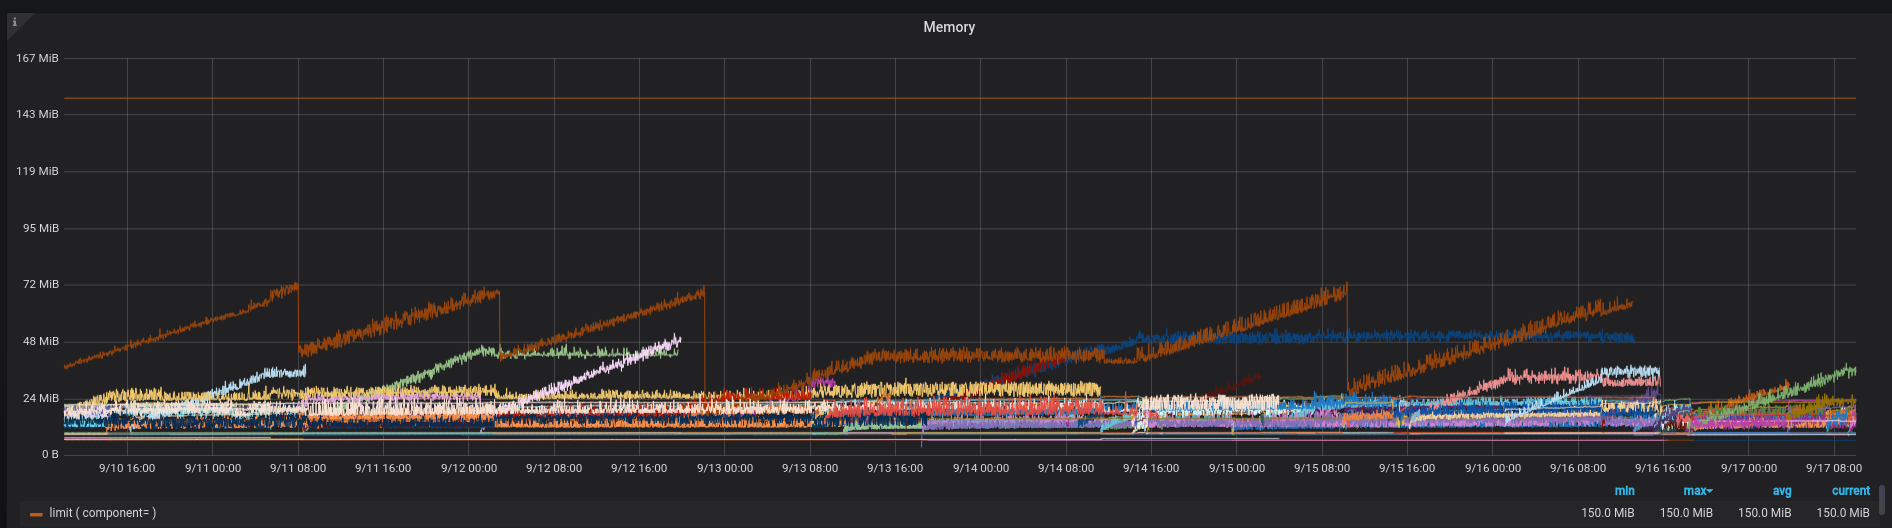Click the legend vertical scrollbar
This screenshot has width=1892, height=528.
(x=1881, y=498)
